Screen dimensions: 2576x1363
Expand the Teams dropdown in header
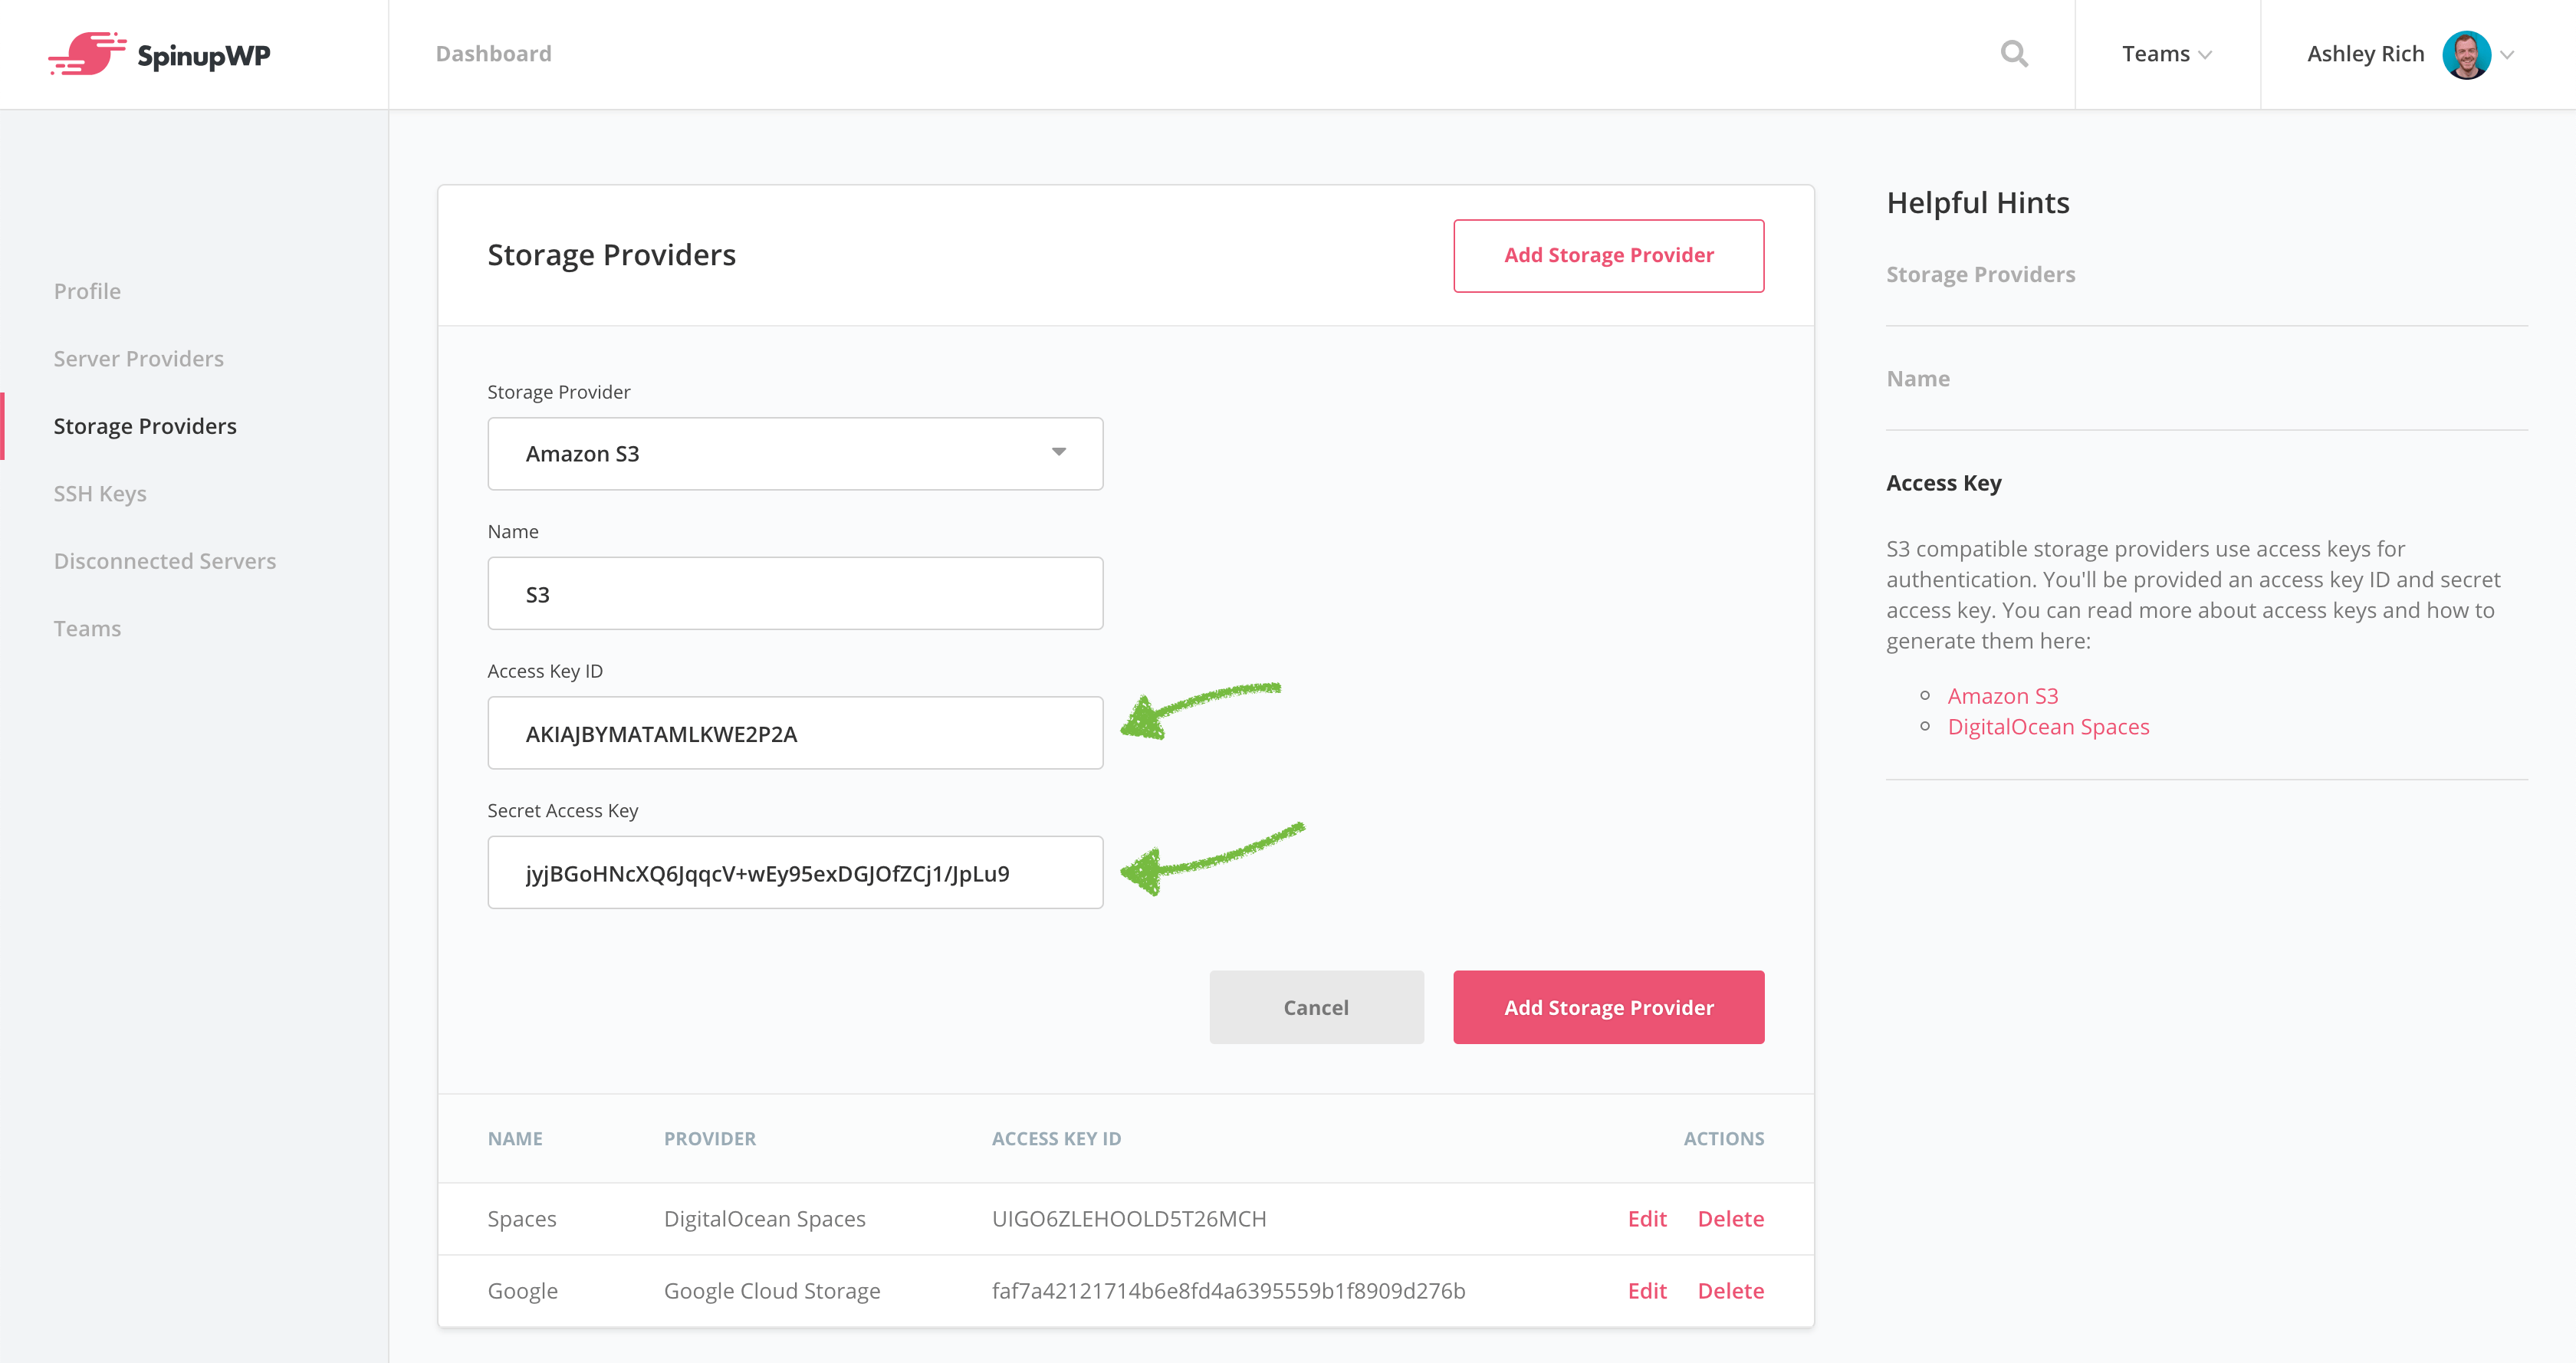point(2166,54)
